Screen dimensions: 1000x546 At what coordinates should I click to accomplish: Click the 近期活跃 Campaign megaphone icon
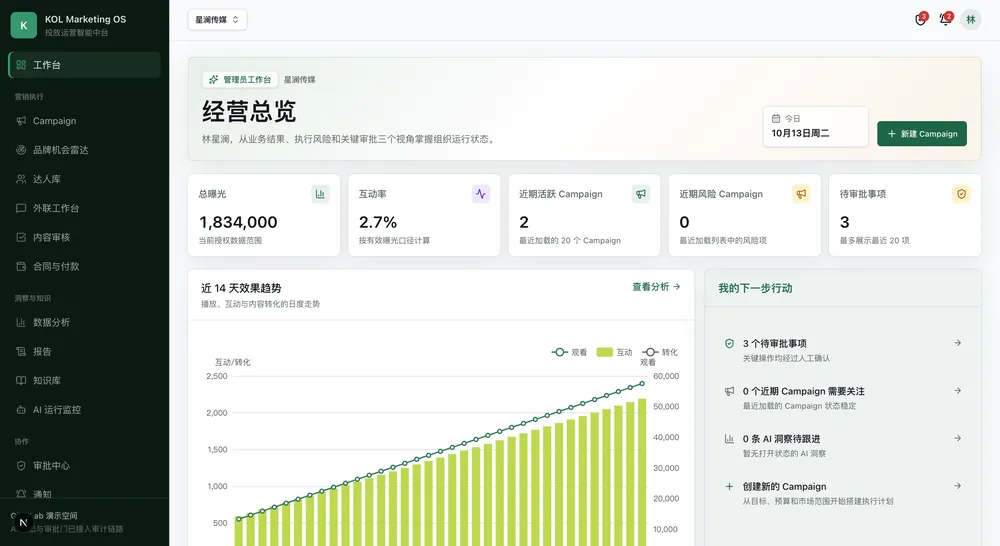641,194
